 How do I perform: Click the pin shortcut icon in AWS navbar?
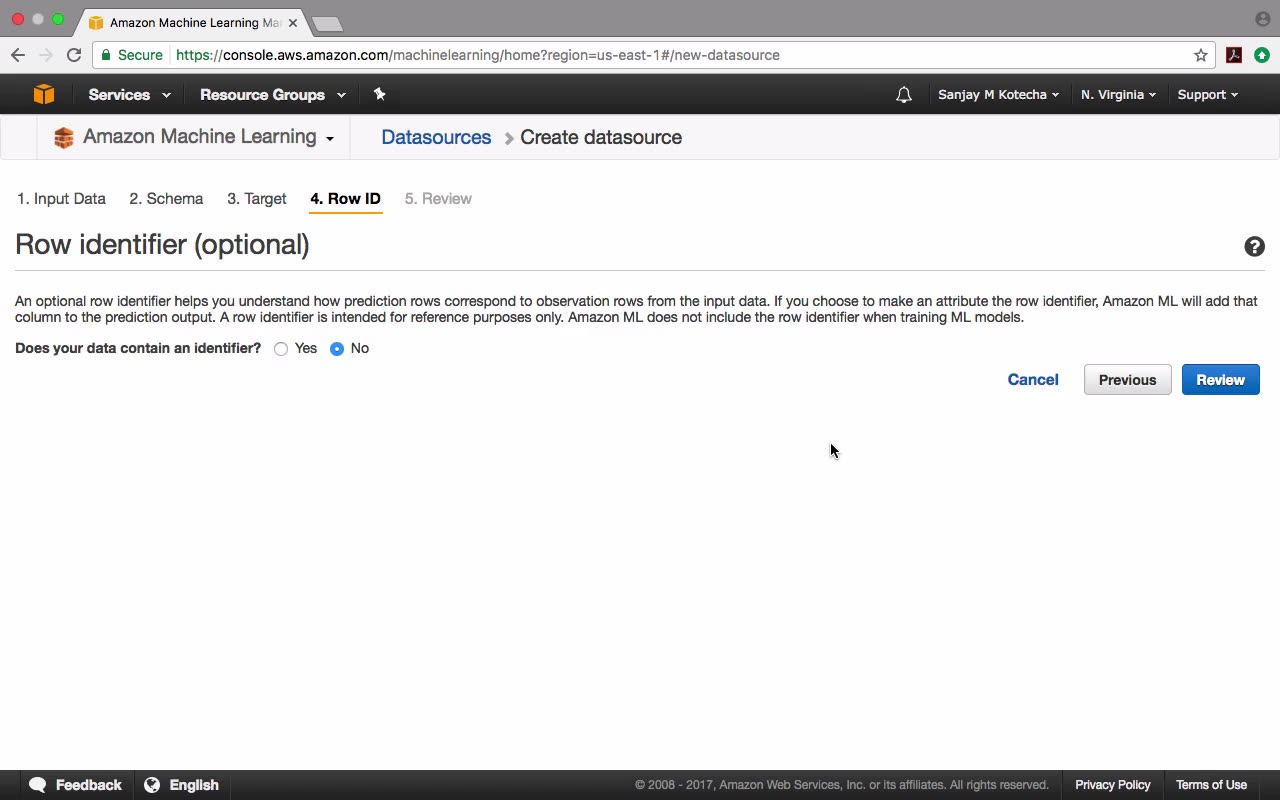tap(379, 94)
